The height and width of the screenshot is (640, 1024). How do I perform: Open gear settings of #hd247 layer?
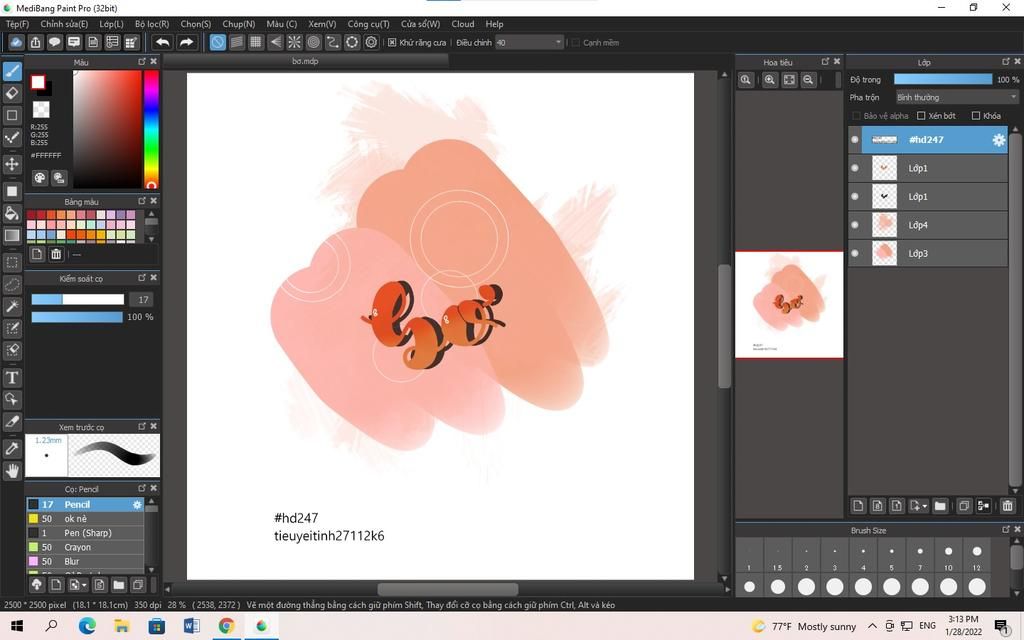[x=999, y=140]
